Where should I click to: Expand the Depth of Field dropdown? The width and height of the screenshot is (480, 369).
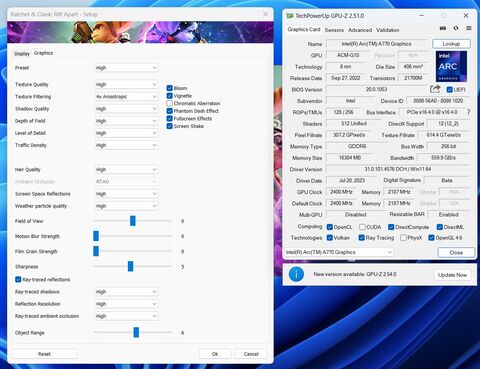(126, 121)
